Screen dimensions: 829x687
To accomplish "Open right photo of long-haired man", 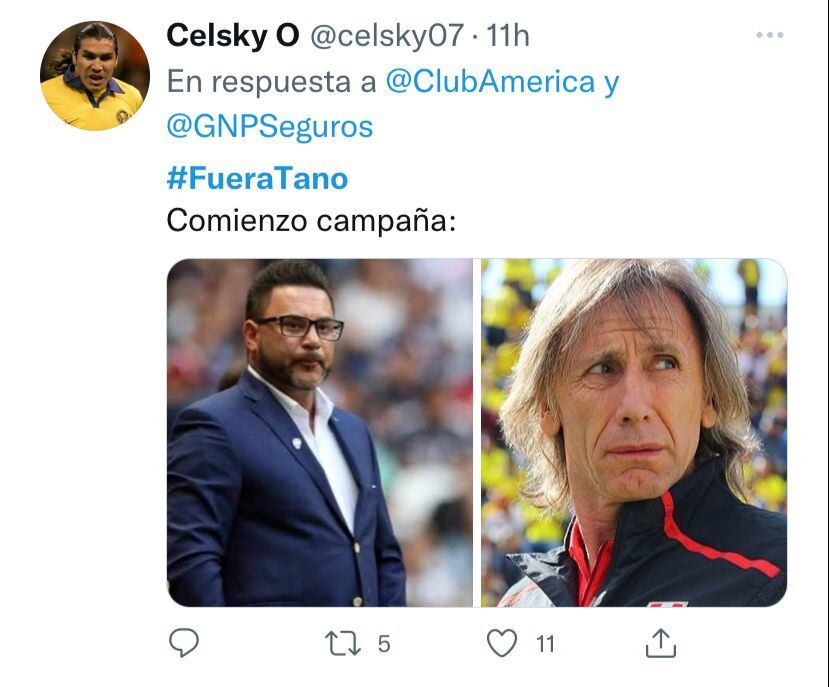I will pyautogui.click(x=634, y=432).
